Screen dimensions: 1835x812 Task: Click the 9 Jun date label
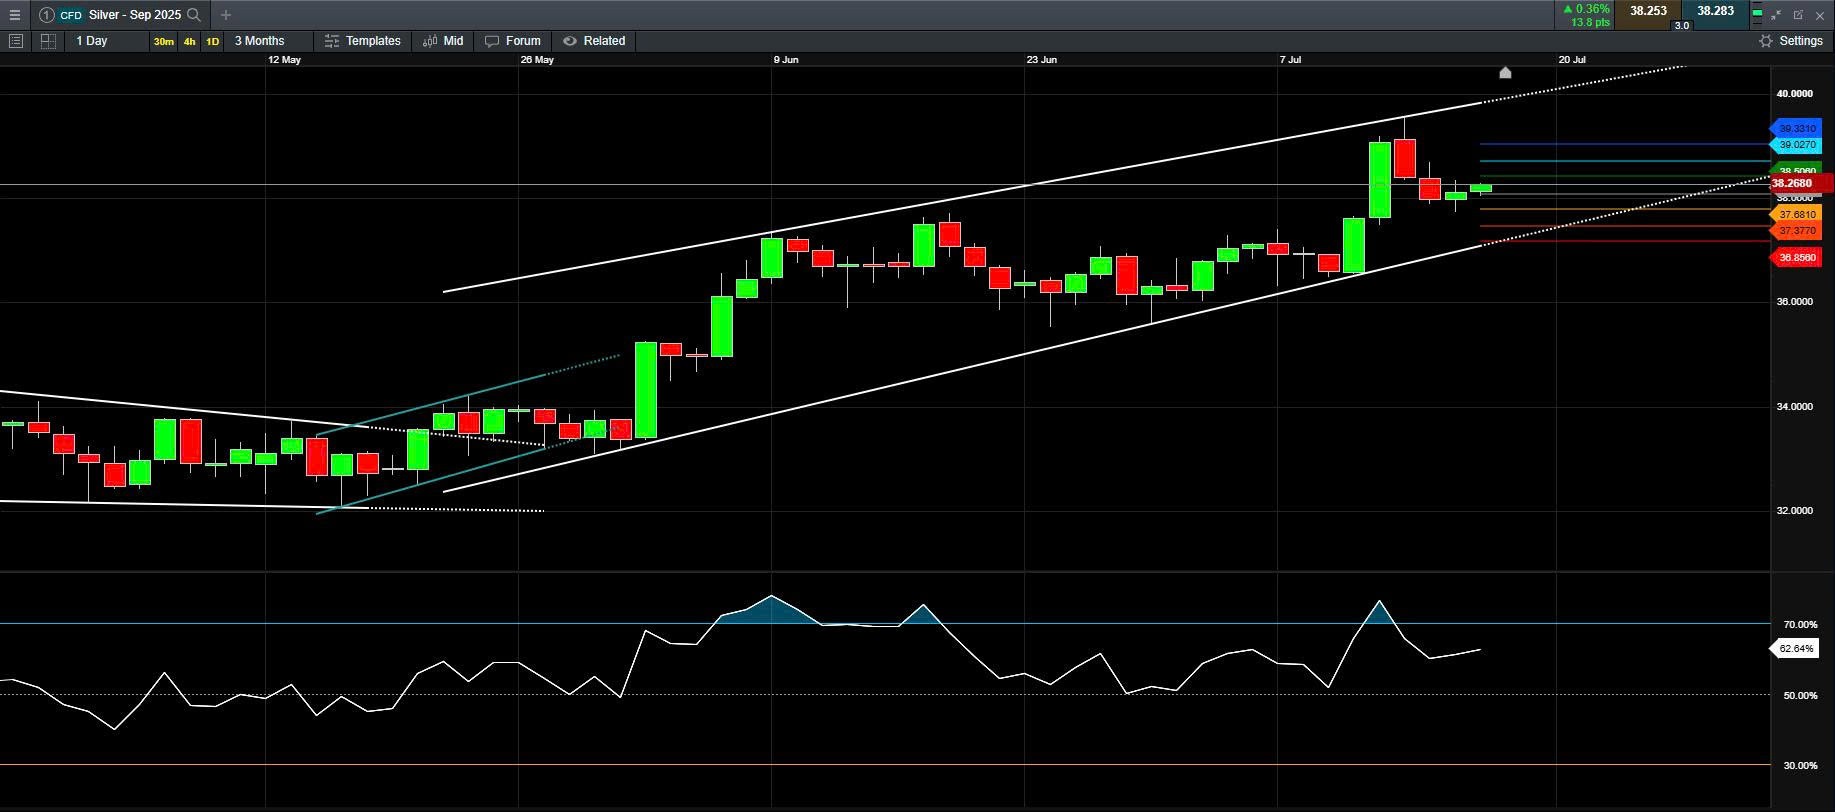[x=786, y=60]
